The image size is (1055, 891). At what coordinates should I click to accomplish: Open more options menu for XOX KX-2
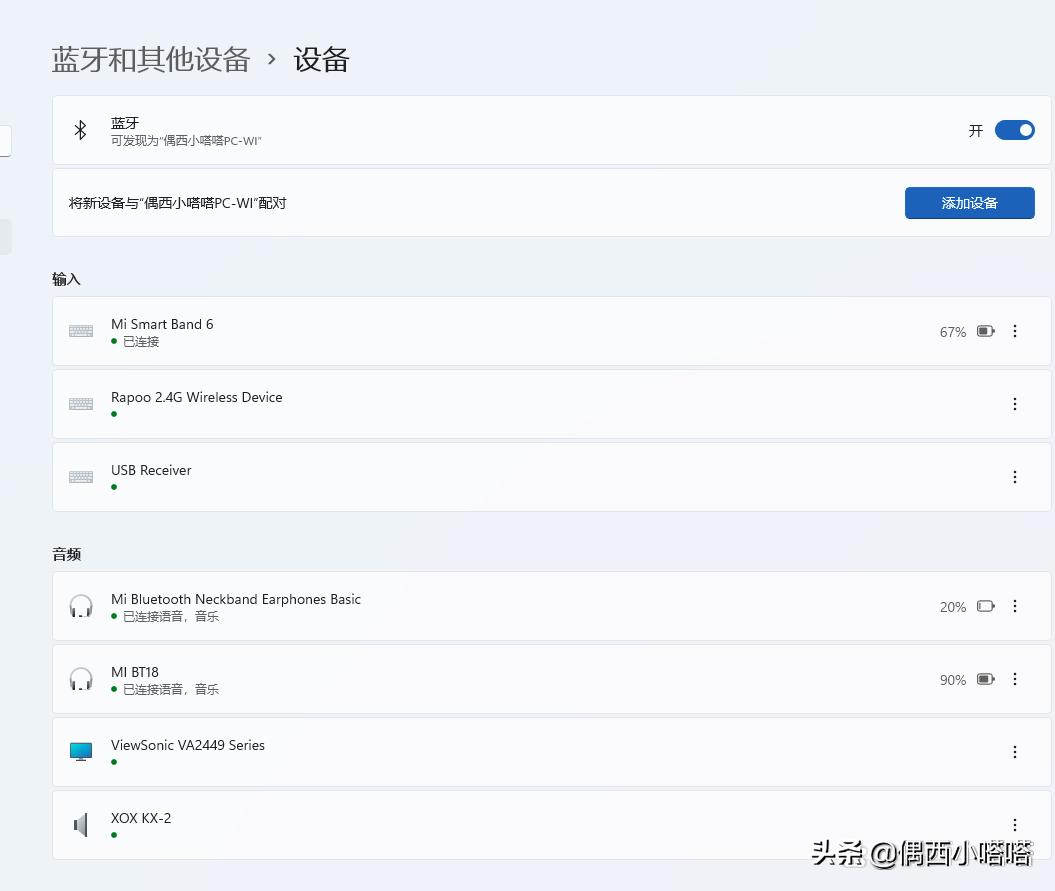tap(1015, 824)
